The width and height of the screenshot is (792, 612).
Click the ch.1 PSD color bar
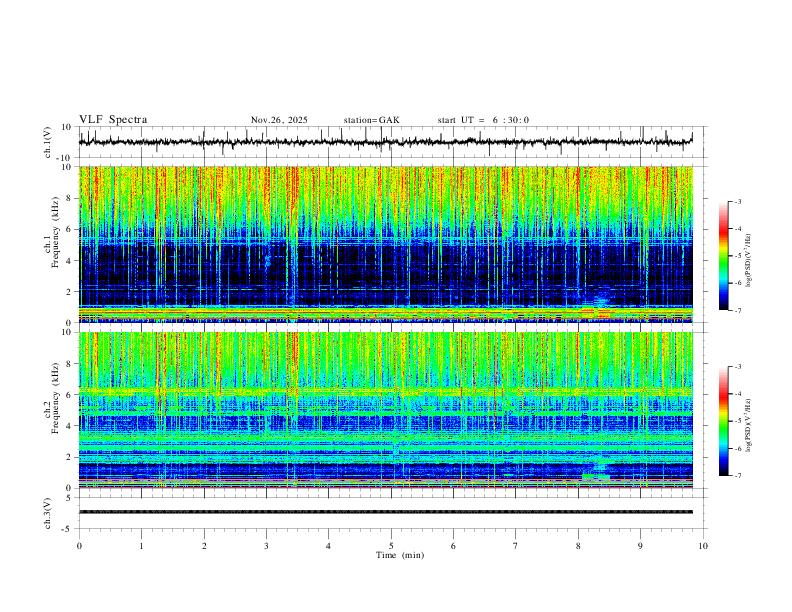pos(723,256)
